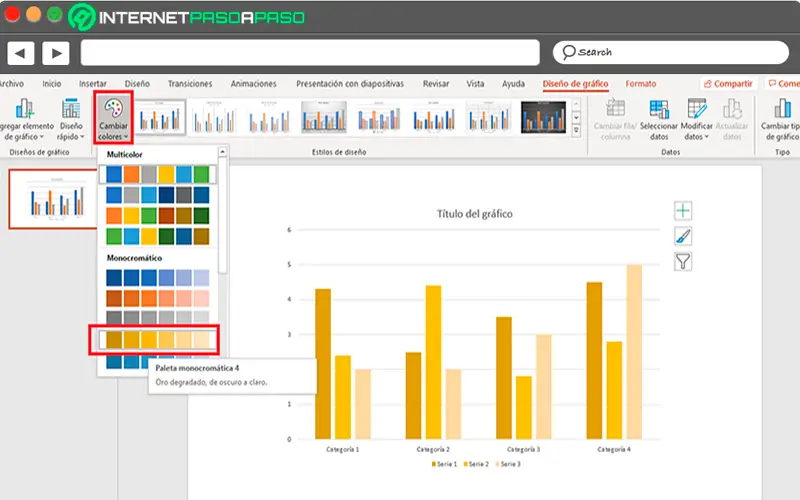Pick the fourth Multicolor palette row
This screenshot has width=800, height=500.
(158, 236)
